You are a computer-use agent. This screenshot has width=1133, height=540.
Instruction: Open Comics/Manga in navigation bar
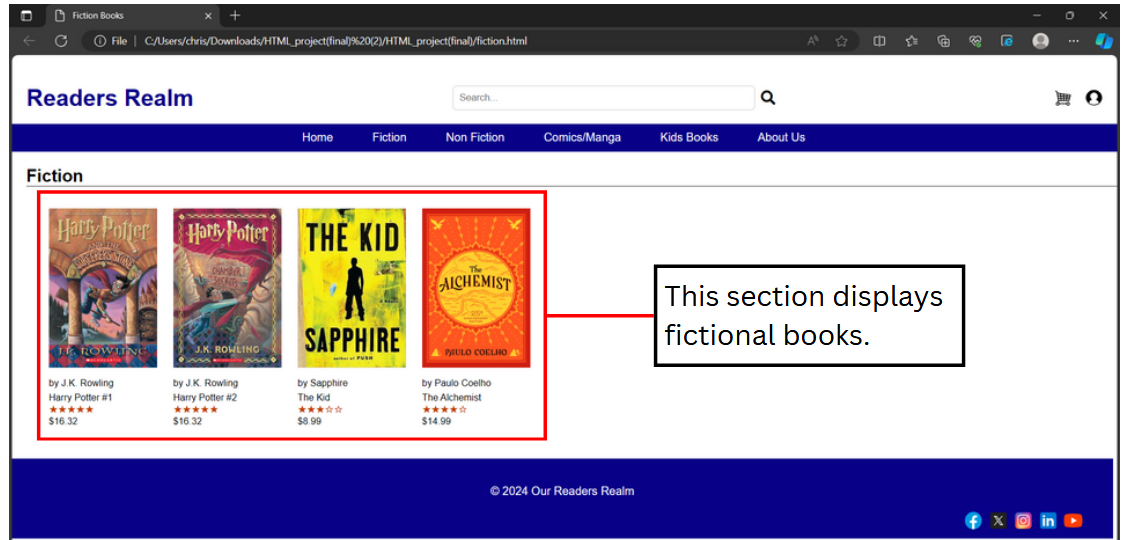point(582,137)
